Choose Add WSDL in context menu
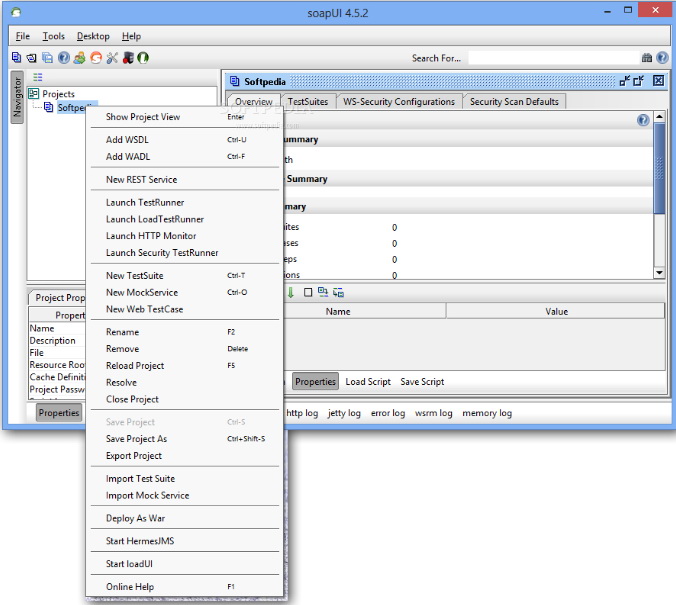The height and width of the screenshot is (605, 676). pyautogui.click(x=185, y=140)
